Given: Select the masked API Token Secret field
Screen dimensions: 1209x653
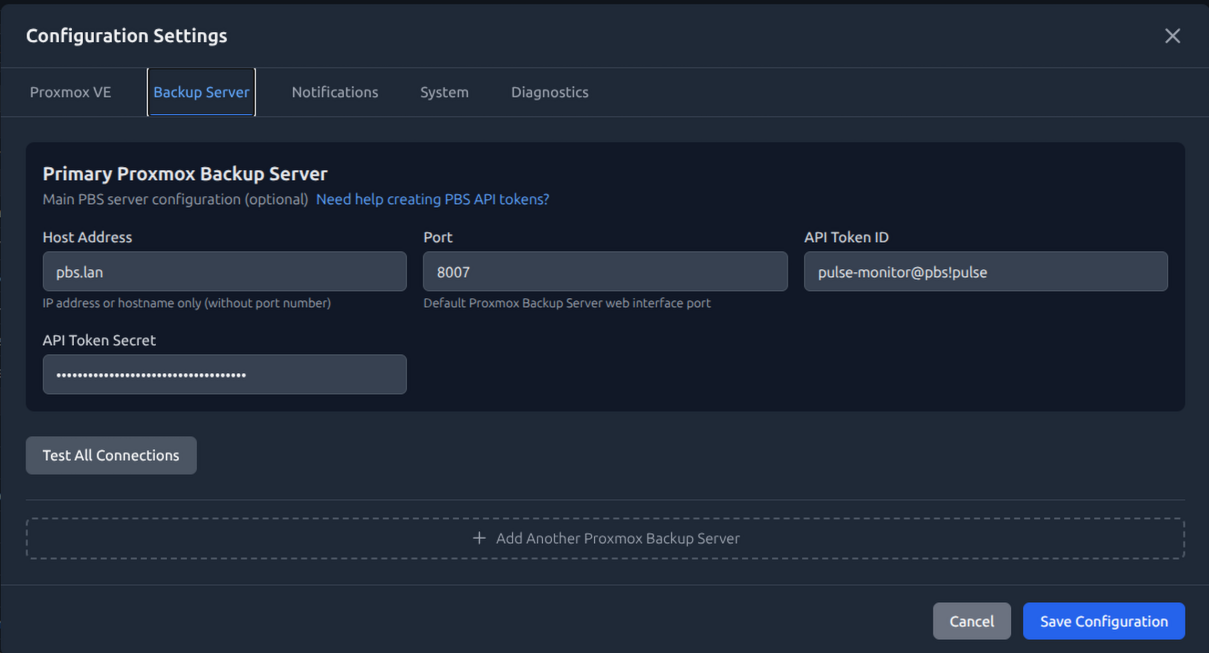Looking at the screenshot, I should [x=224, y=375].
